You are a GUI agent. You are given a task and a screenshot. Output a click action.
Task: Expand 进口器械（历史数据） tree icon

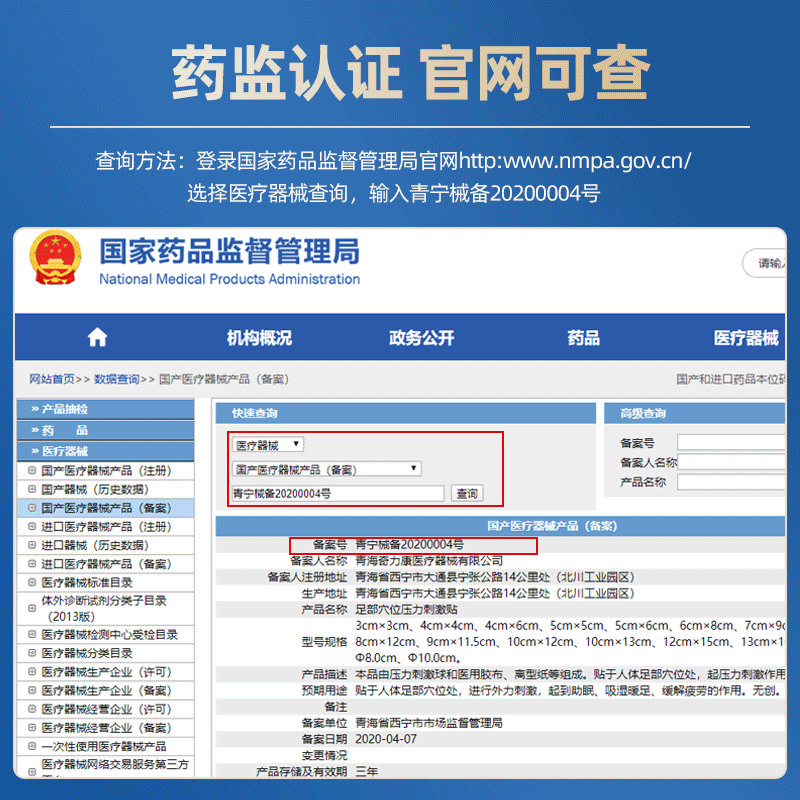(32, 545)
